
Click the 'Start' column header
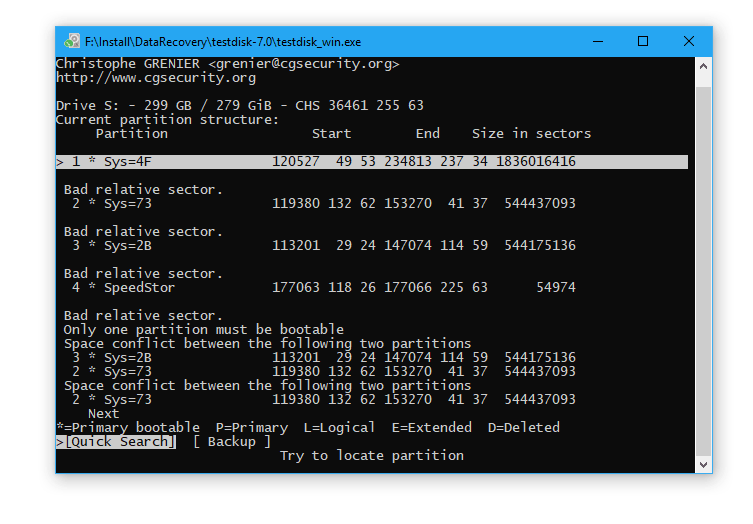(x=331, y=134)
